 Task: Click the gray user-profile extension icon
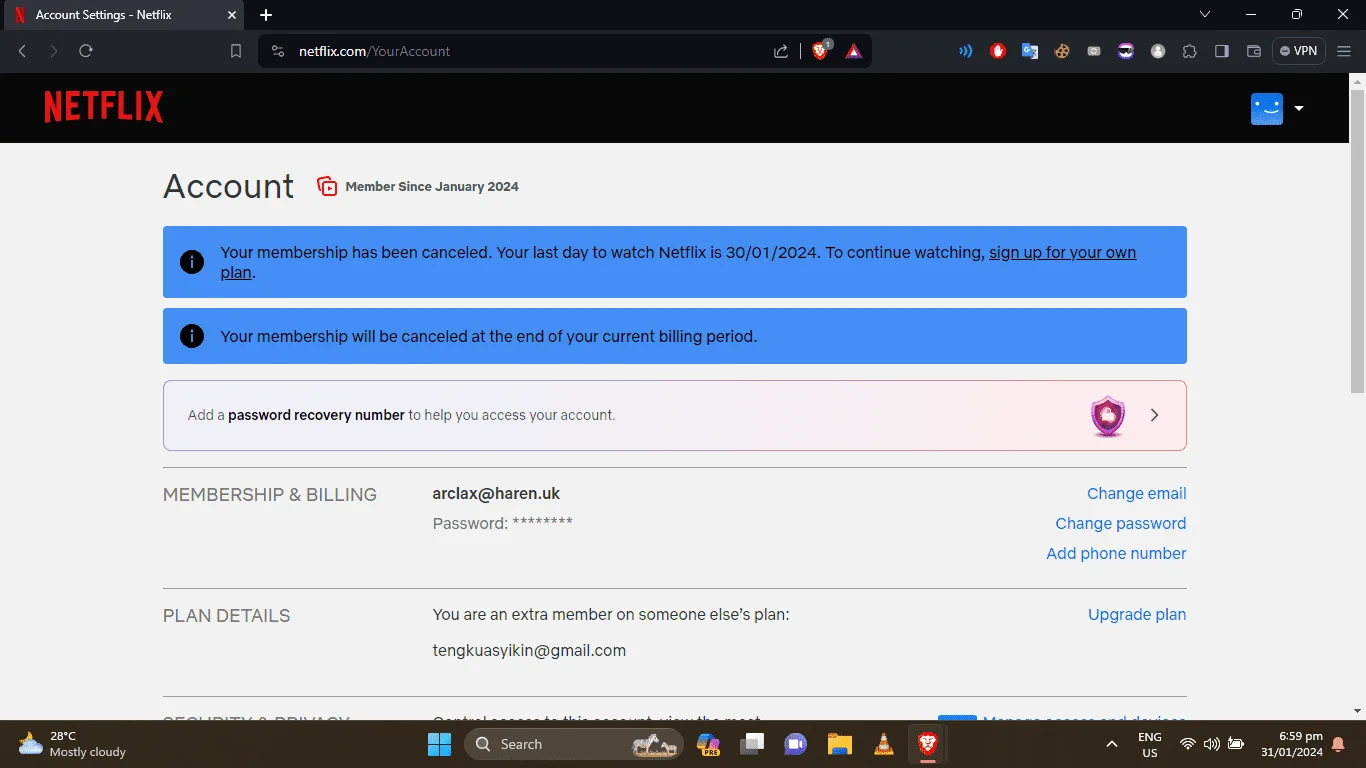click(1158, 51)
